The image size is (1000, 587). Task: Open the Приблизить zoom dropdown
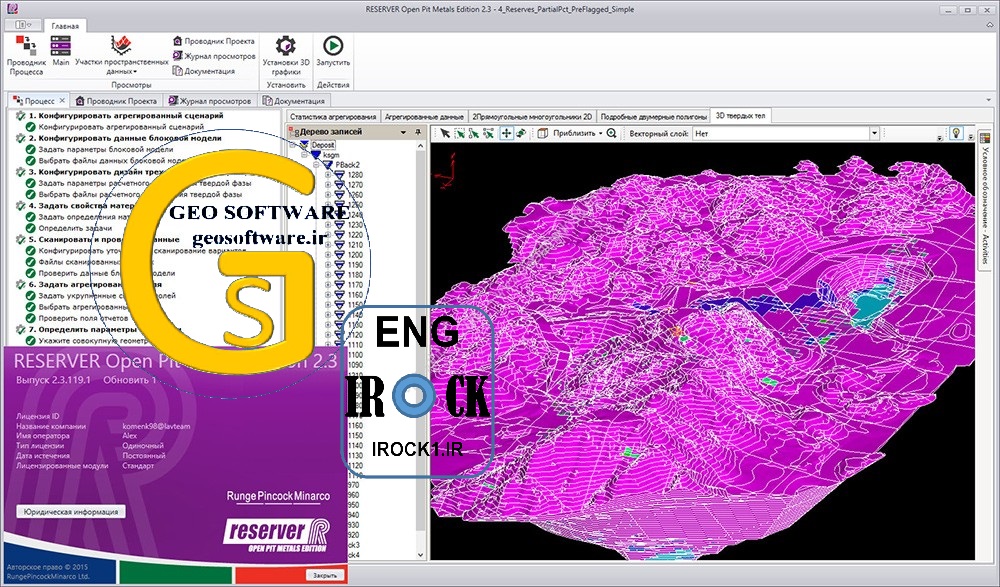[x=578, y=133]
